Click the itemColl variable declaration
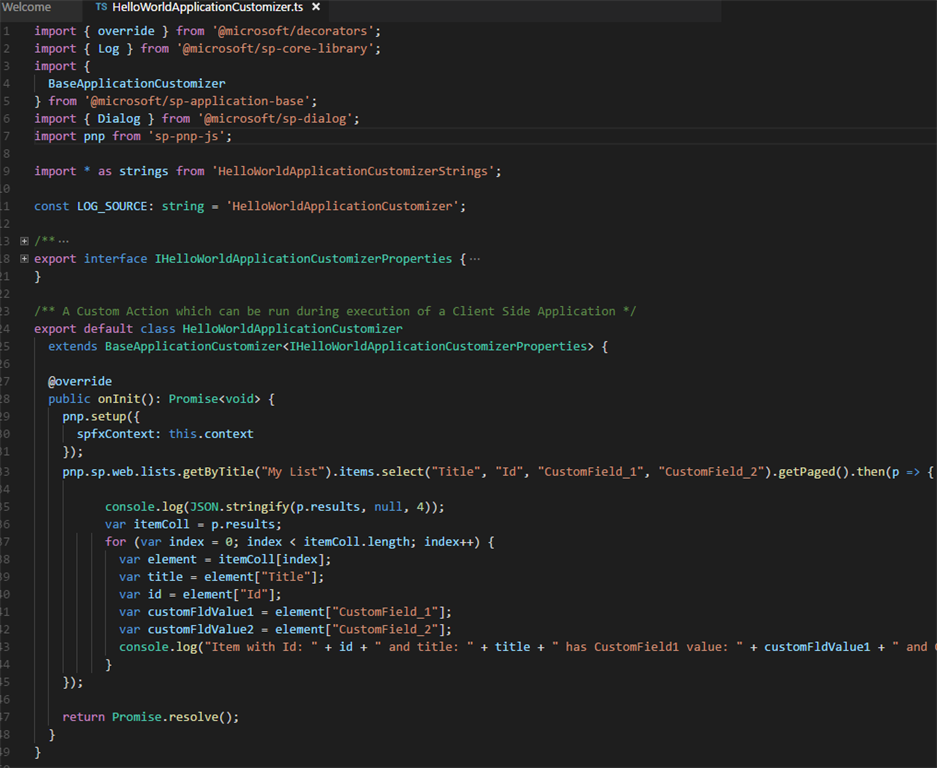This screenshot has width=937, height=768. coord(161,524)
